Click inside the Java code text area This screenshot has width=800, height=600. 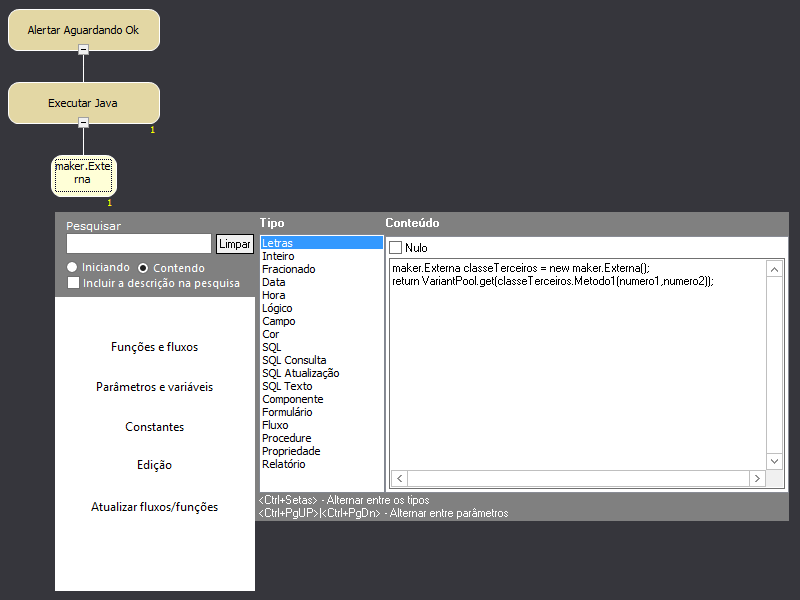point(576,380)
